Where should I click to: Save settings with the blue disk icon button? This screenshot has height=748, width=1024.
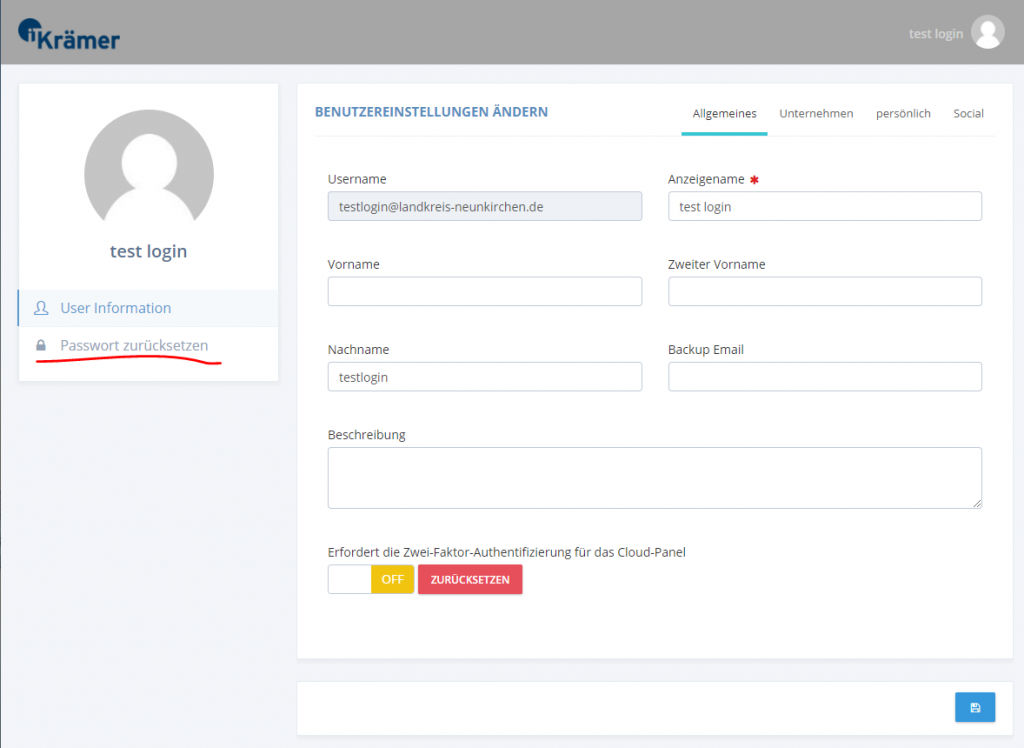click(x=975, y=707)
